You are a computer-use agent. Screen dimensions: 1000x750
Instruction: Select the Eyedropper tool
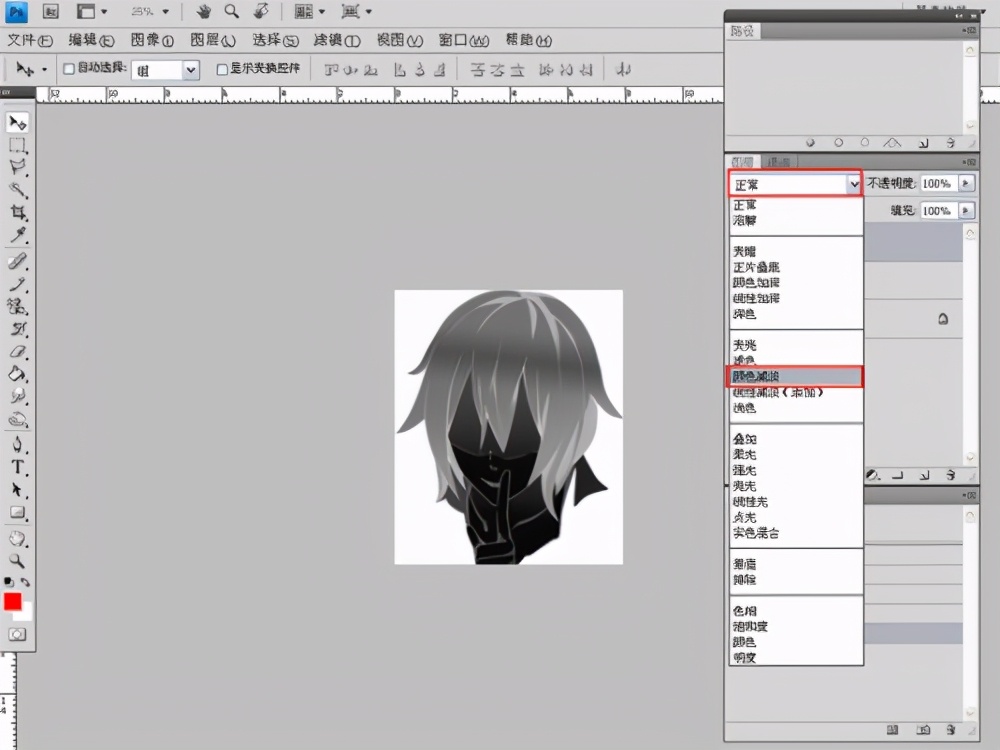tap(18, 236)
